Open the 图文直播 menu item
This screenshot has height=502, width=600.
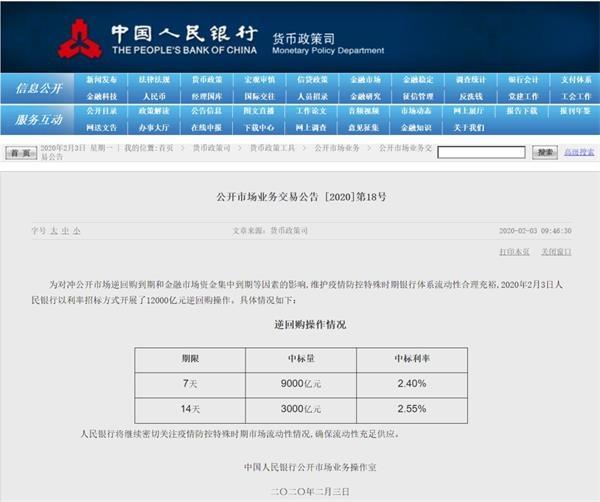click(x=259, y=111)
